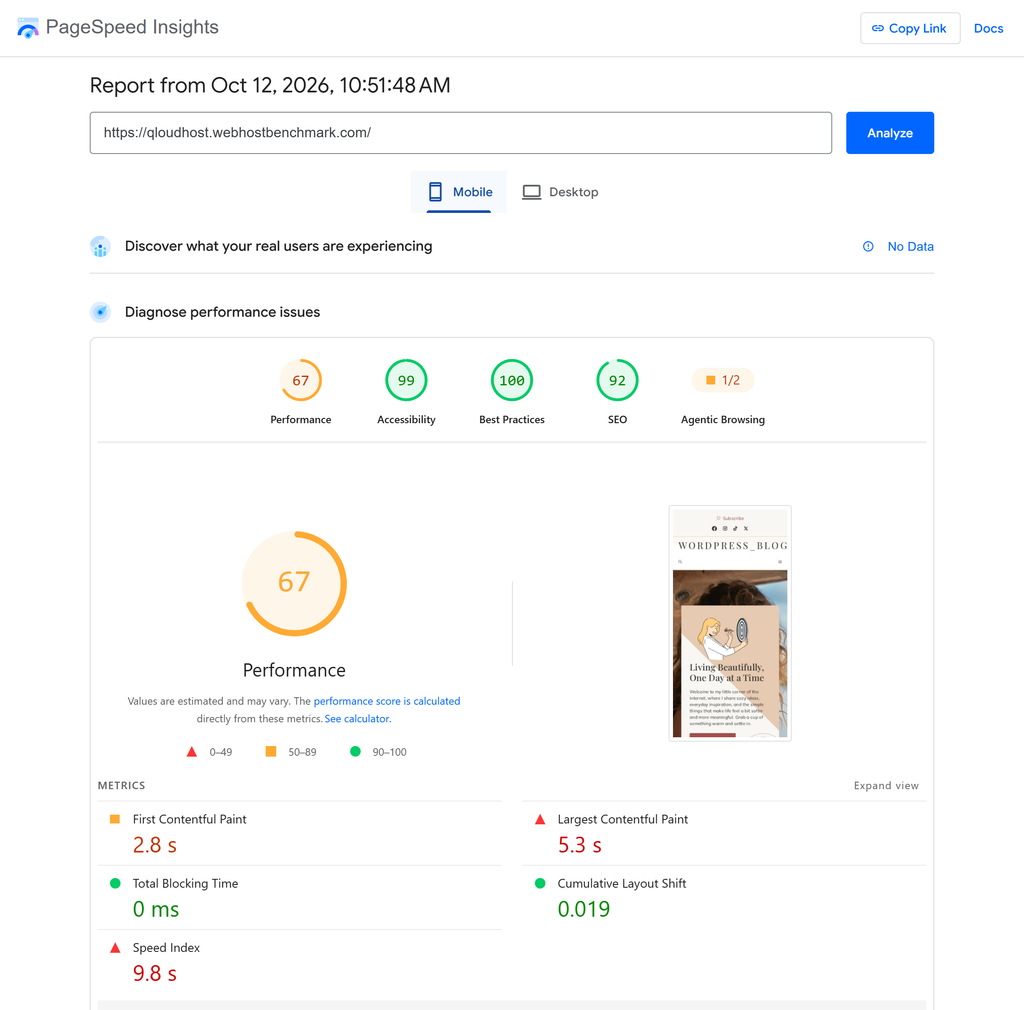Click the desktop laptop icon in tab
1024x1010 pixels.
(532, 192)
